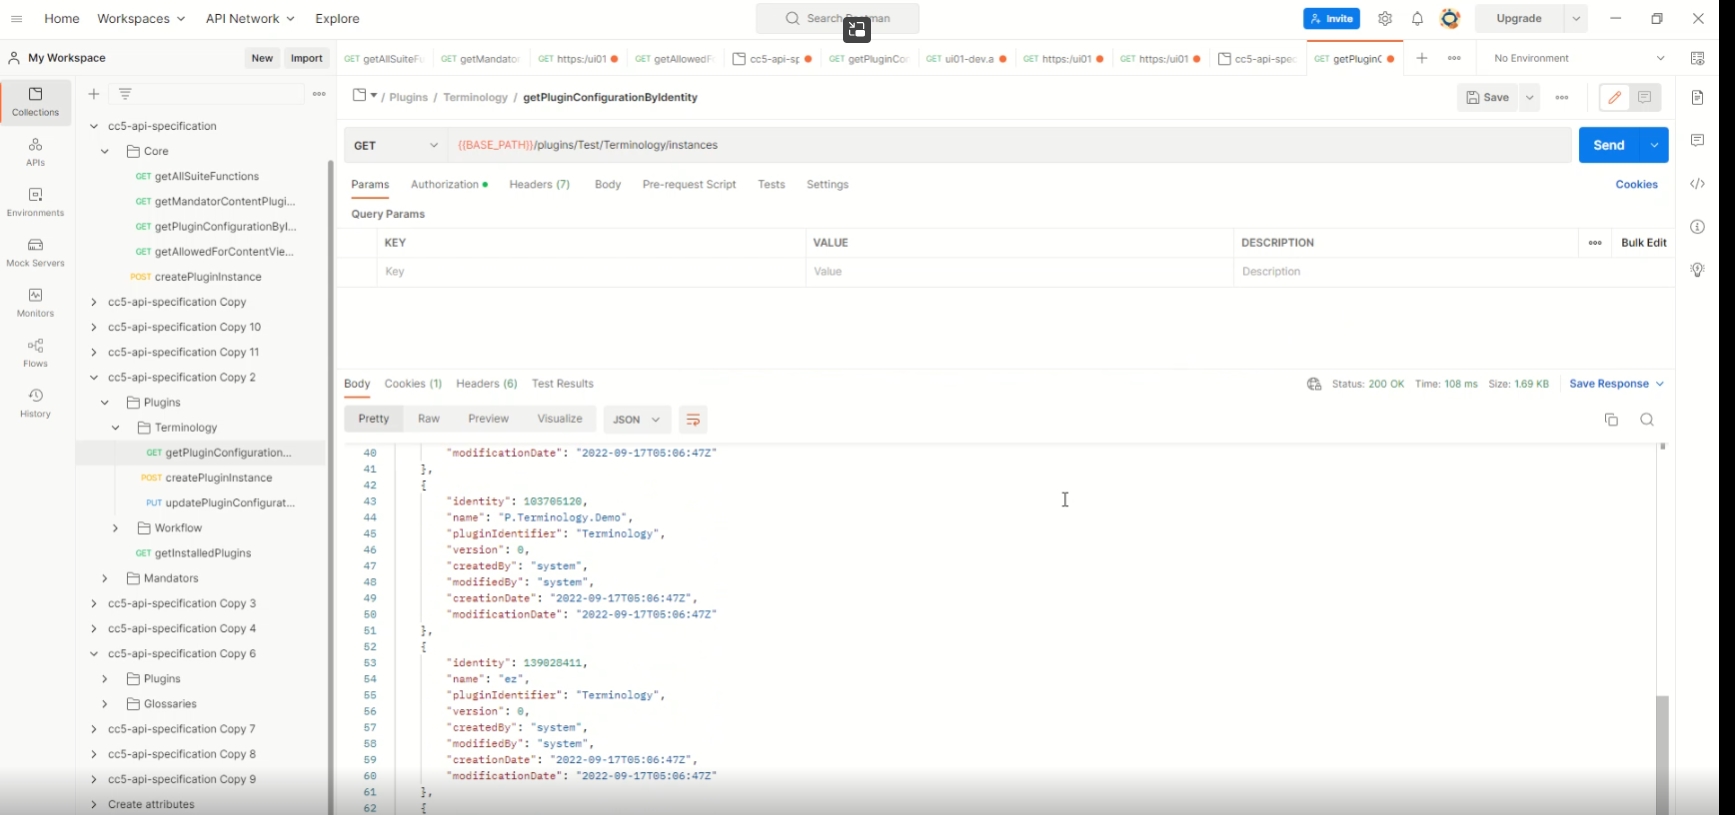
Task: Click the wrap lines icon in response toolbar
Action: pyautogui.click(x=693, y=420)
